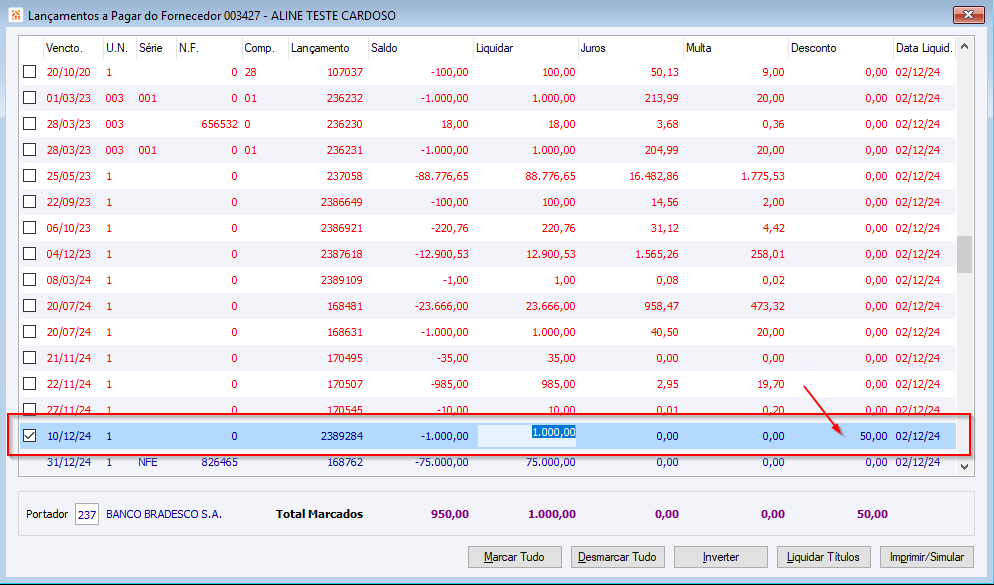Viewport: 994px width, 585px height.
Task: Close the Lançamentos a Pagar window
Action: [x=968, y=15]
